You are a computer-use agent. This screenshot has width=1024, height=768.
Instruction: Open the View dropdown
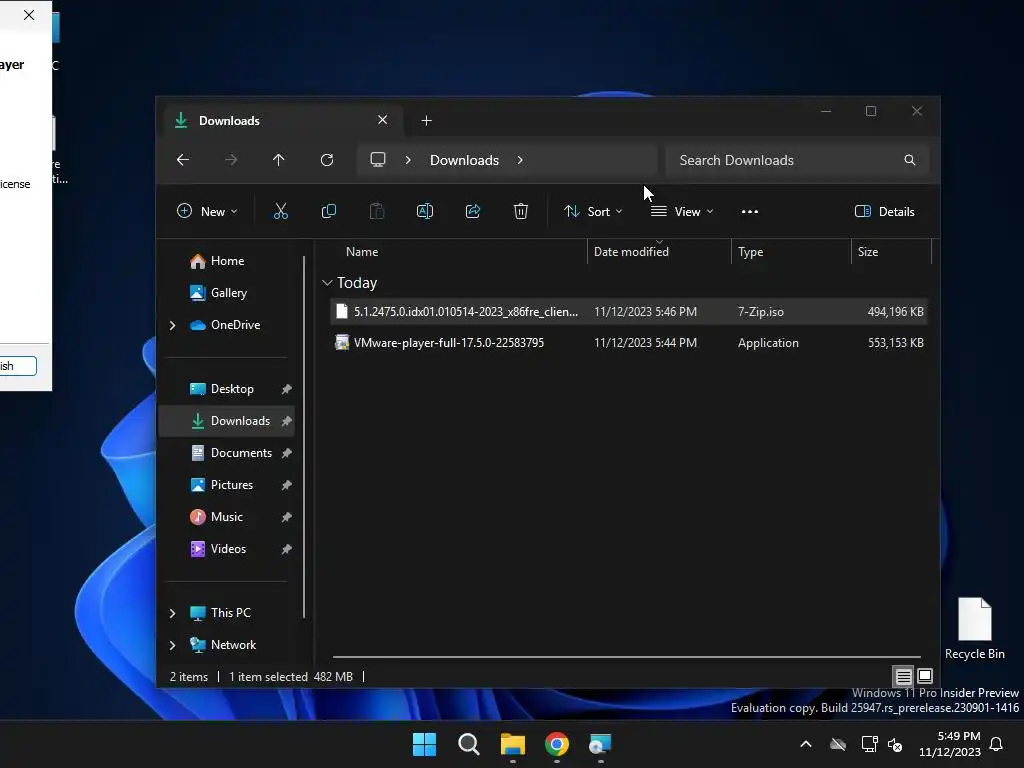682,212
